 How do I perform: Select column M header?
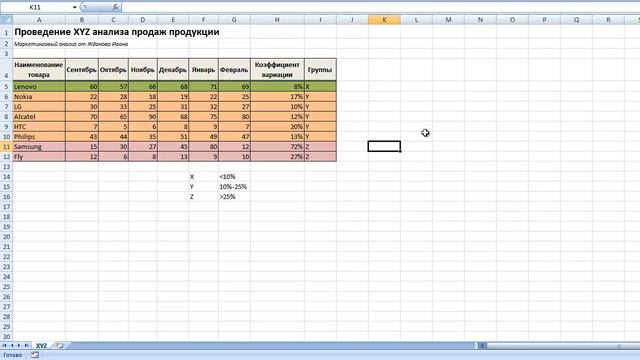point(448,20)
